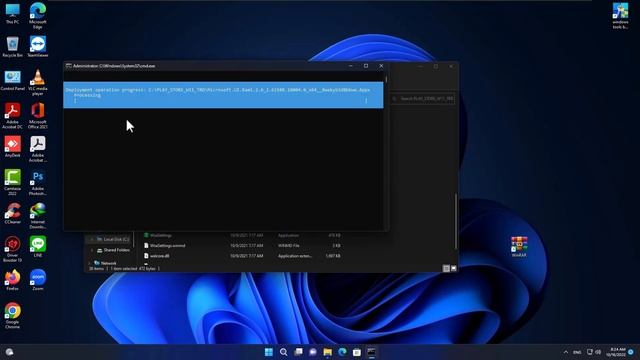640x360 pixels.
Task: Open the Adobe Photoshop desktop shortcut
Action: tap(38, 182)
